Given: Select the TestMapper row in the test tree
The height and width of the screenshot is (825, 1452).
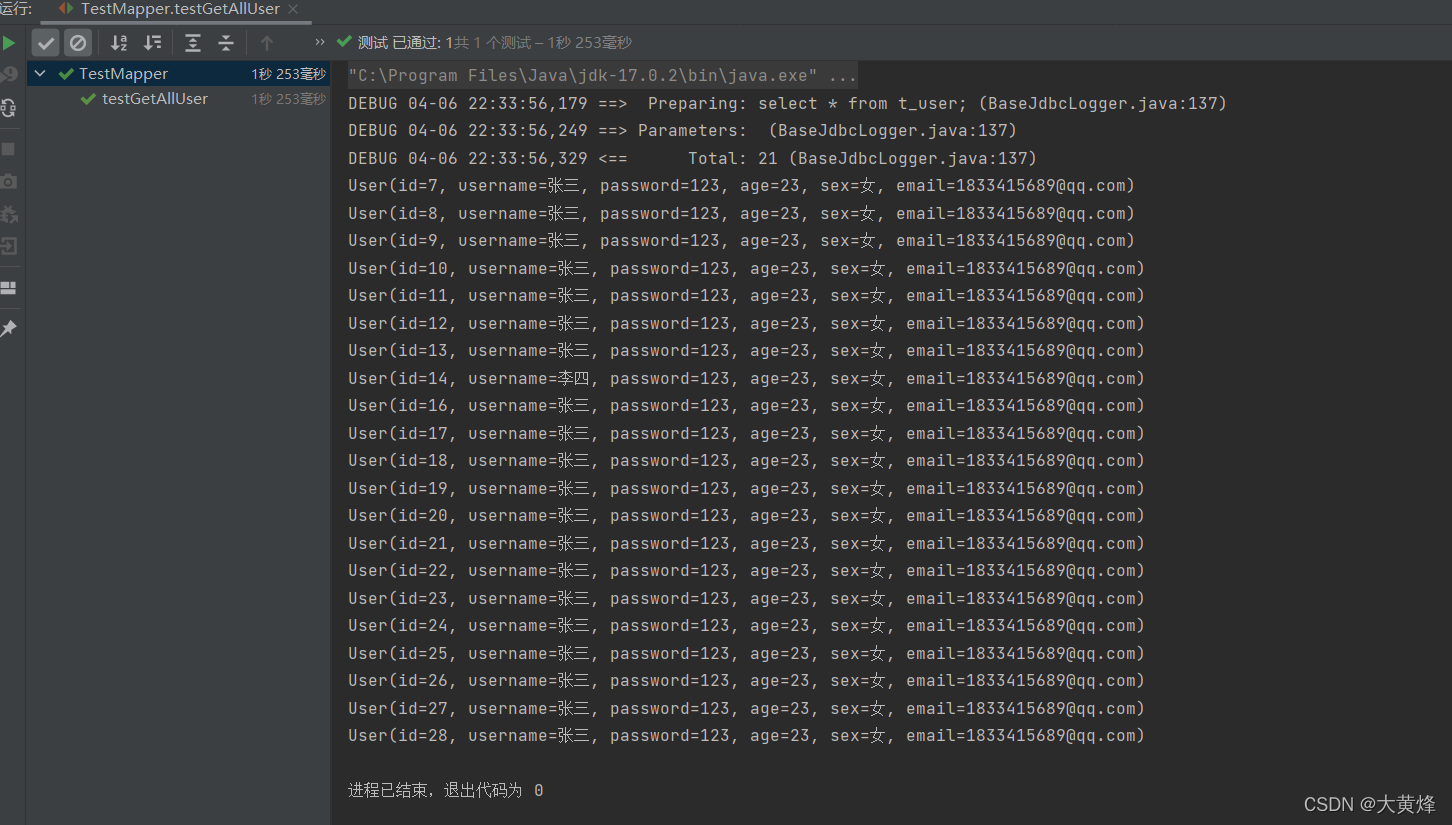Looking at the screenshot, I should [x=179, y=73].
